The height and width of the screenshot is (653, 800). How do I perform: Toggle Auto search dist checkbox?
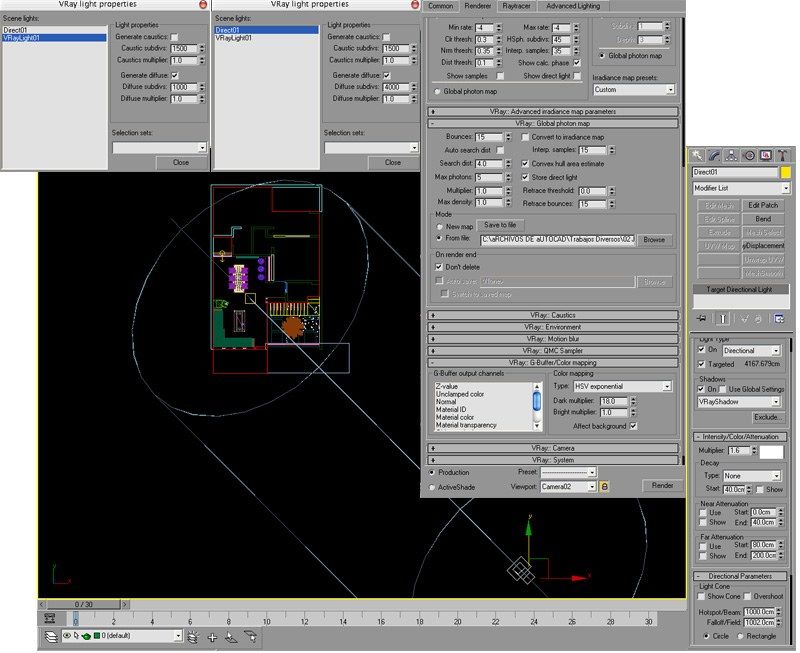(500, 150)
